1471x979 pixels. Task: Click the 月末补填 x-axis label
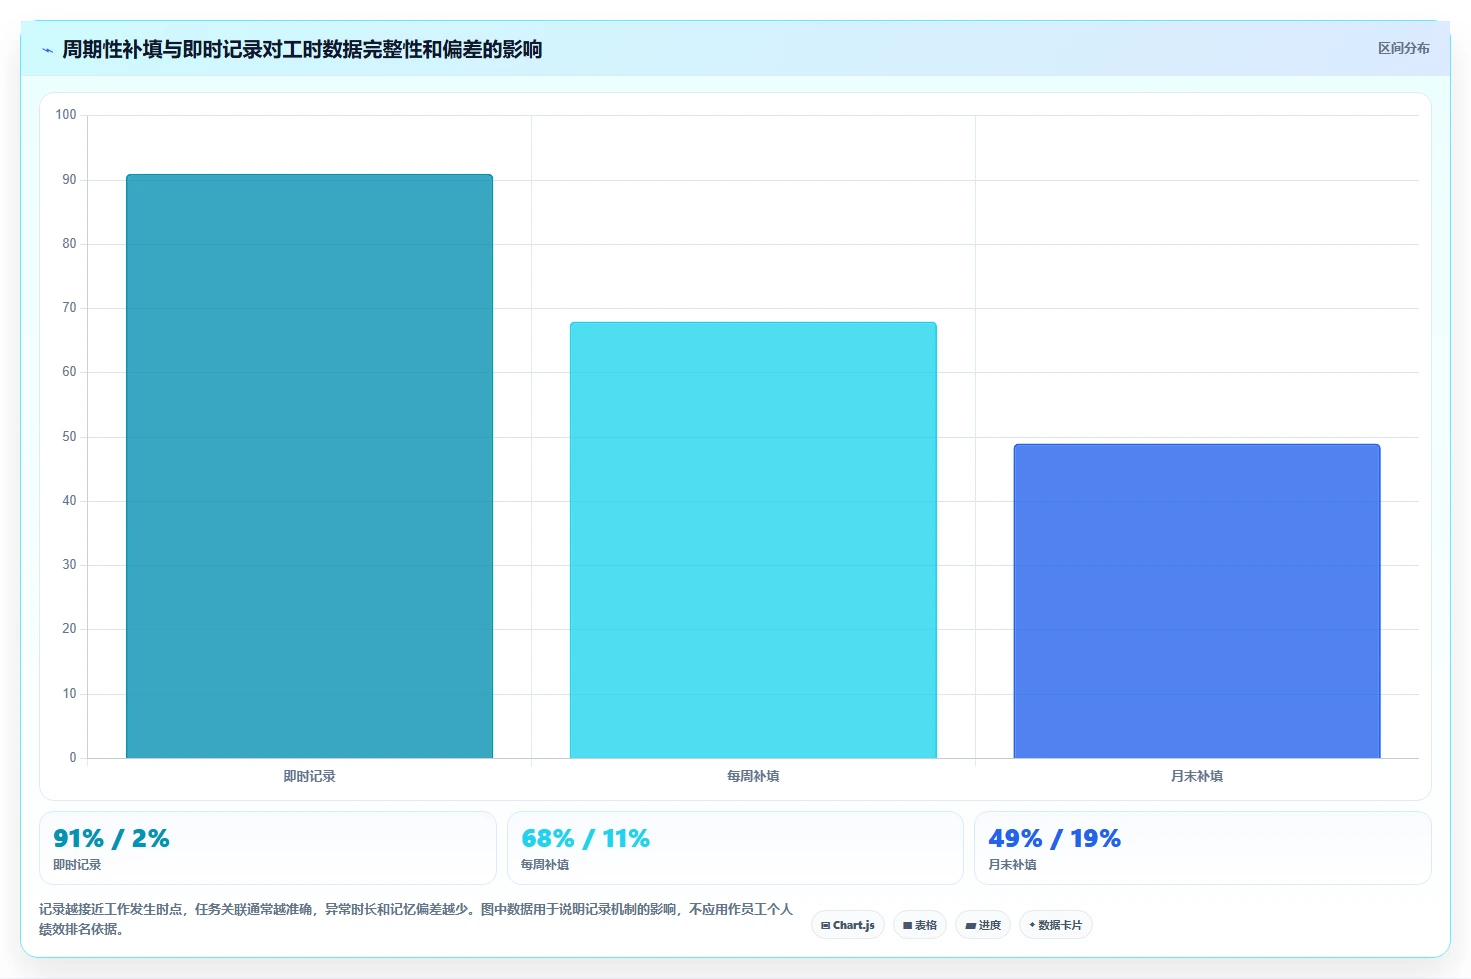(1197, 776)
